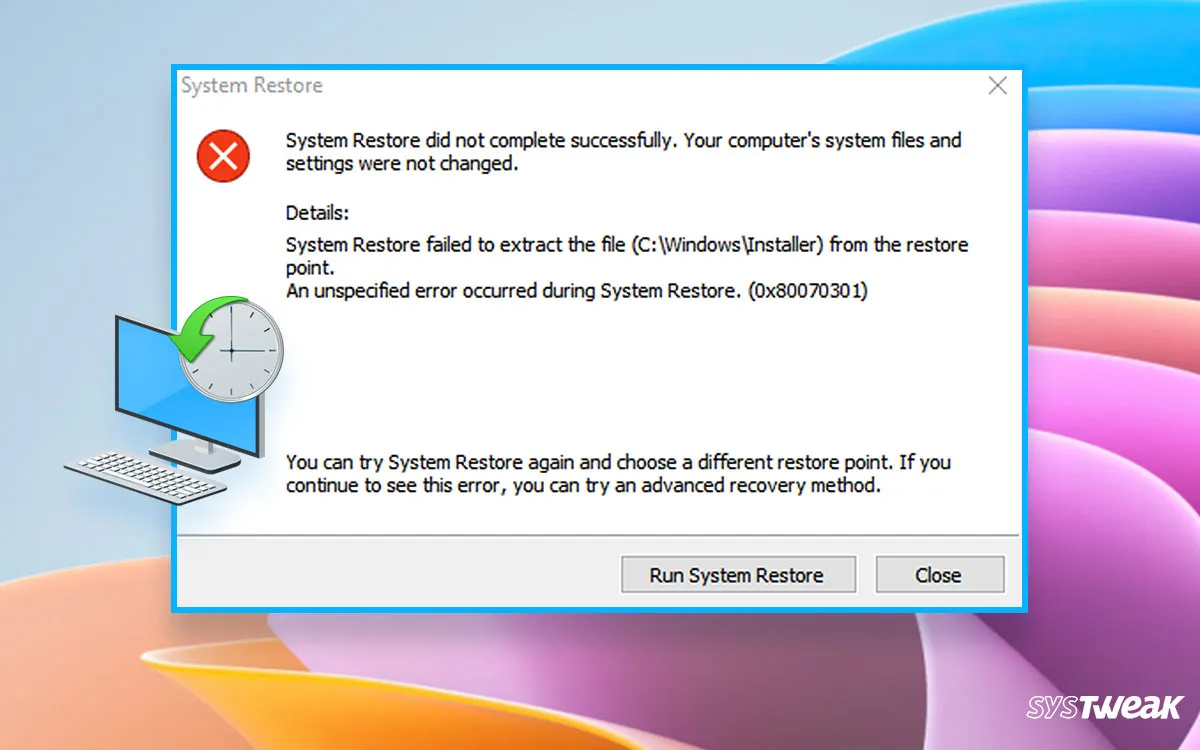Click the Close button in the dialog
1200x750 pixels.
click(x=939, y=575)
